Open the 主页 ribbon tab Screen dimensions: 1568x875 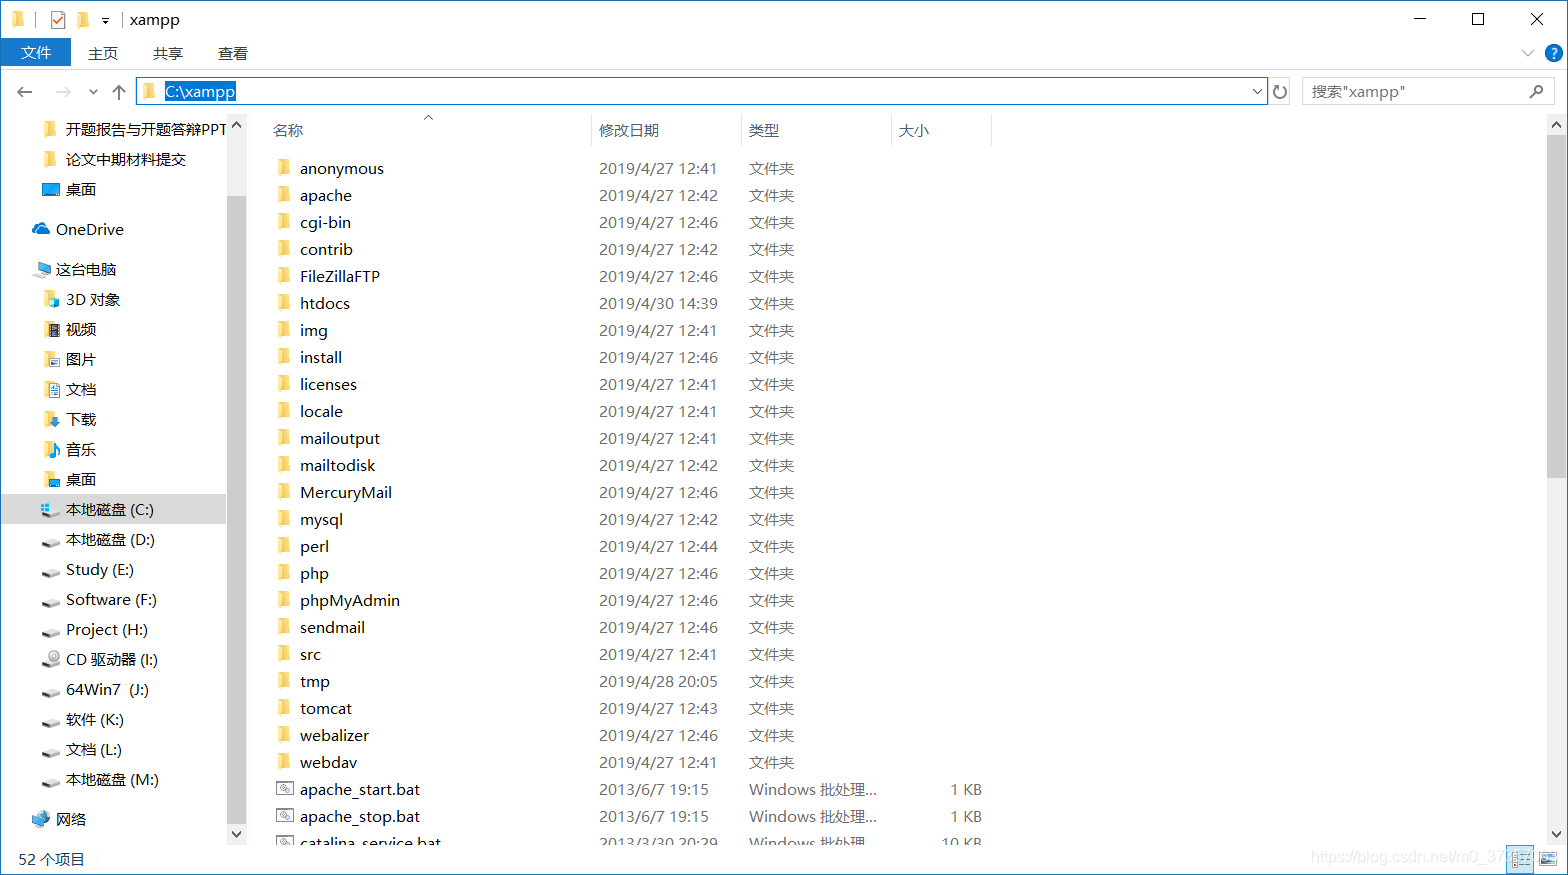click(x=103, y=53)
